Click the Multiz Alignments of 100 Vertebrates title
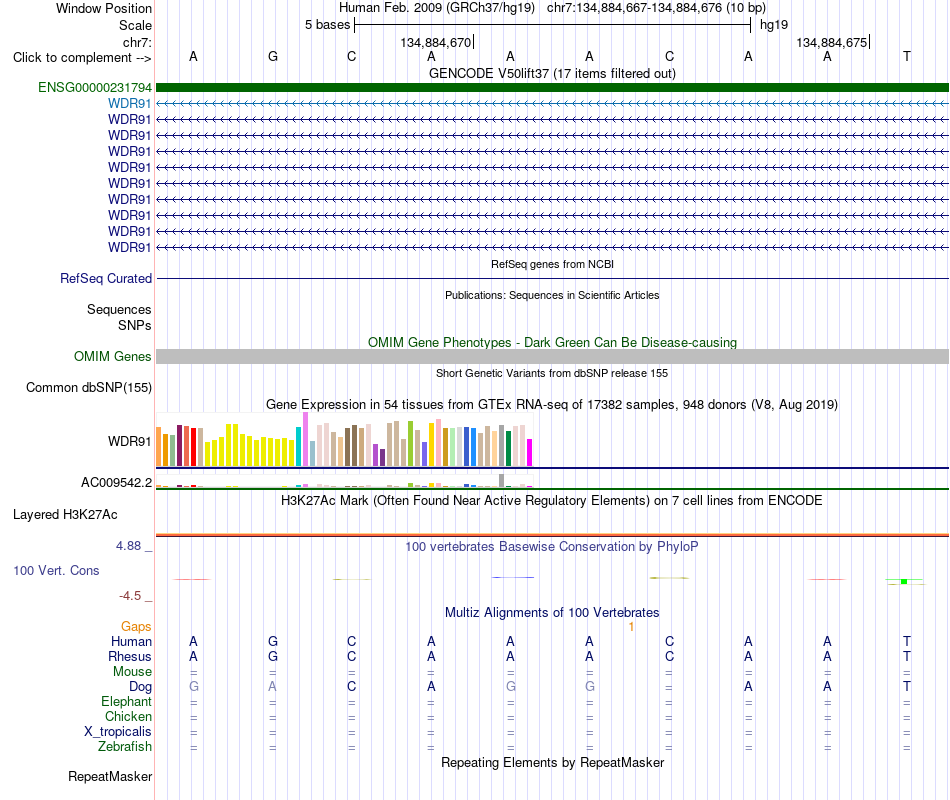The height and width of the screenshot is (800, 950). tap(552, 612)
